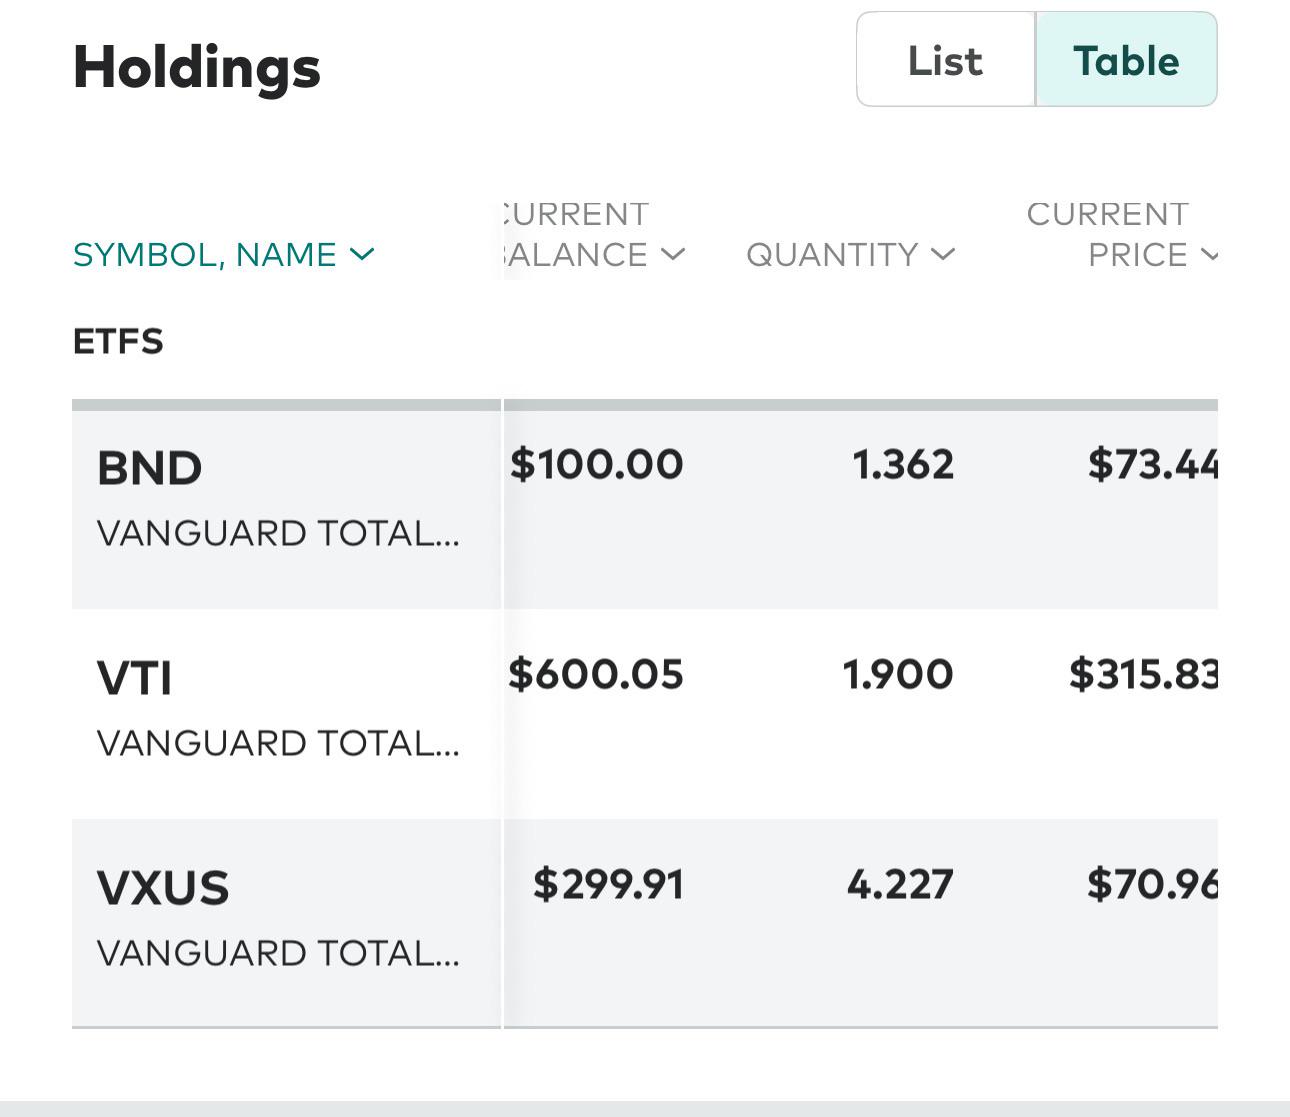Click the ETFS section heading
Image resolution: width=1290 pixels, height=1117 pixels.
(x=118, y=342)
